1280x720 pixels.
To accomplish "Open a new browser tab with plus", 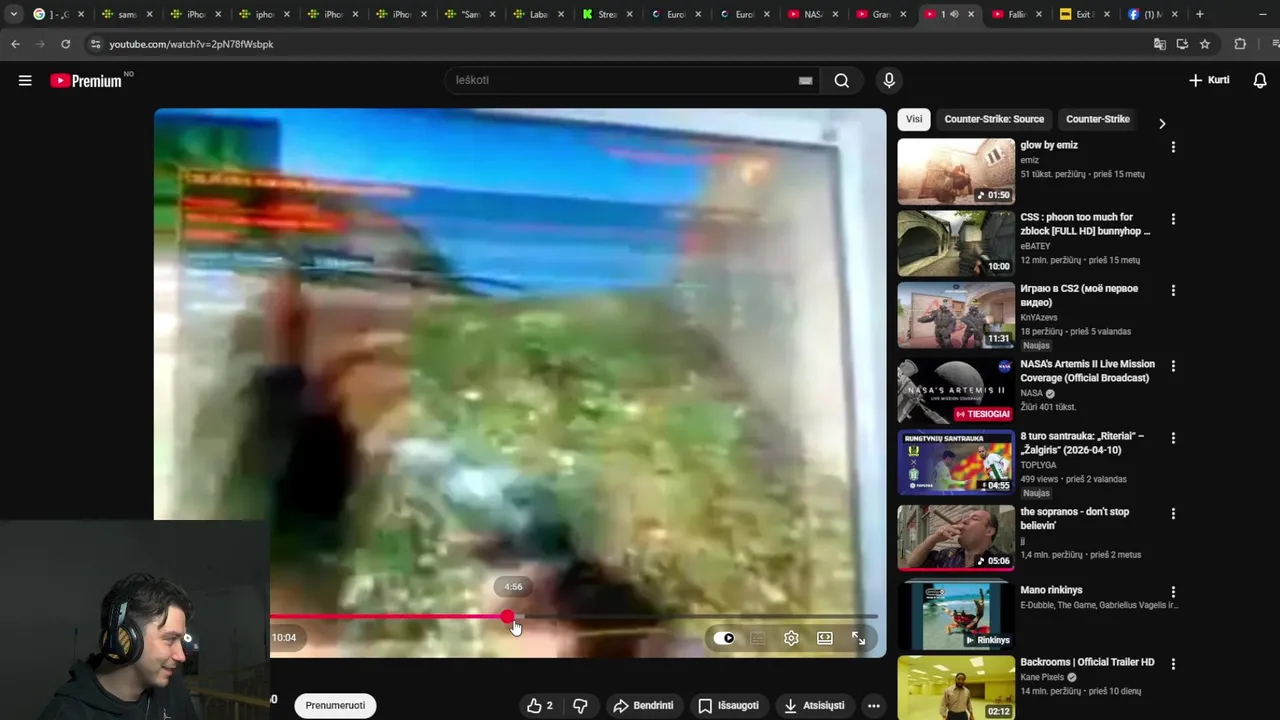I will pos(1200,14).
